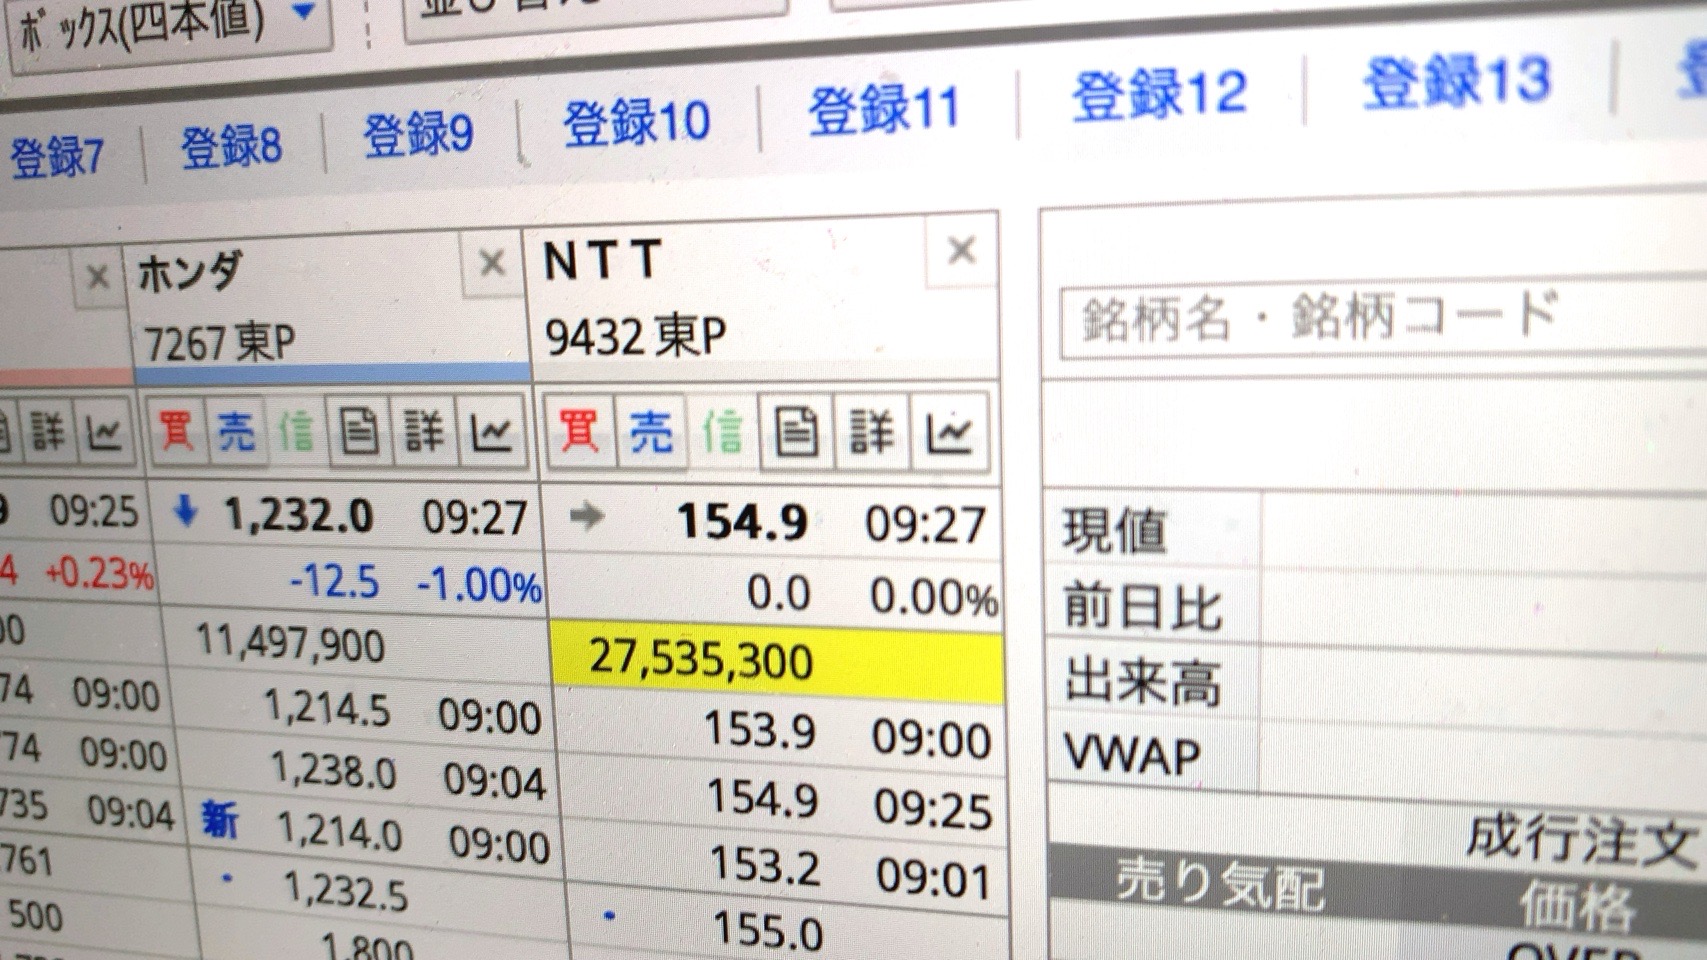Switch to the 登録11 tab
This screenshot has width=1707, height=960.
click(884, 108)
